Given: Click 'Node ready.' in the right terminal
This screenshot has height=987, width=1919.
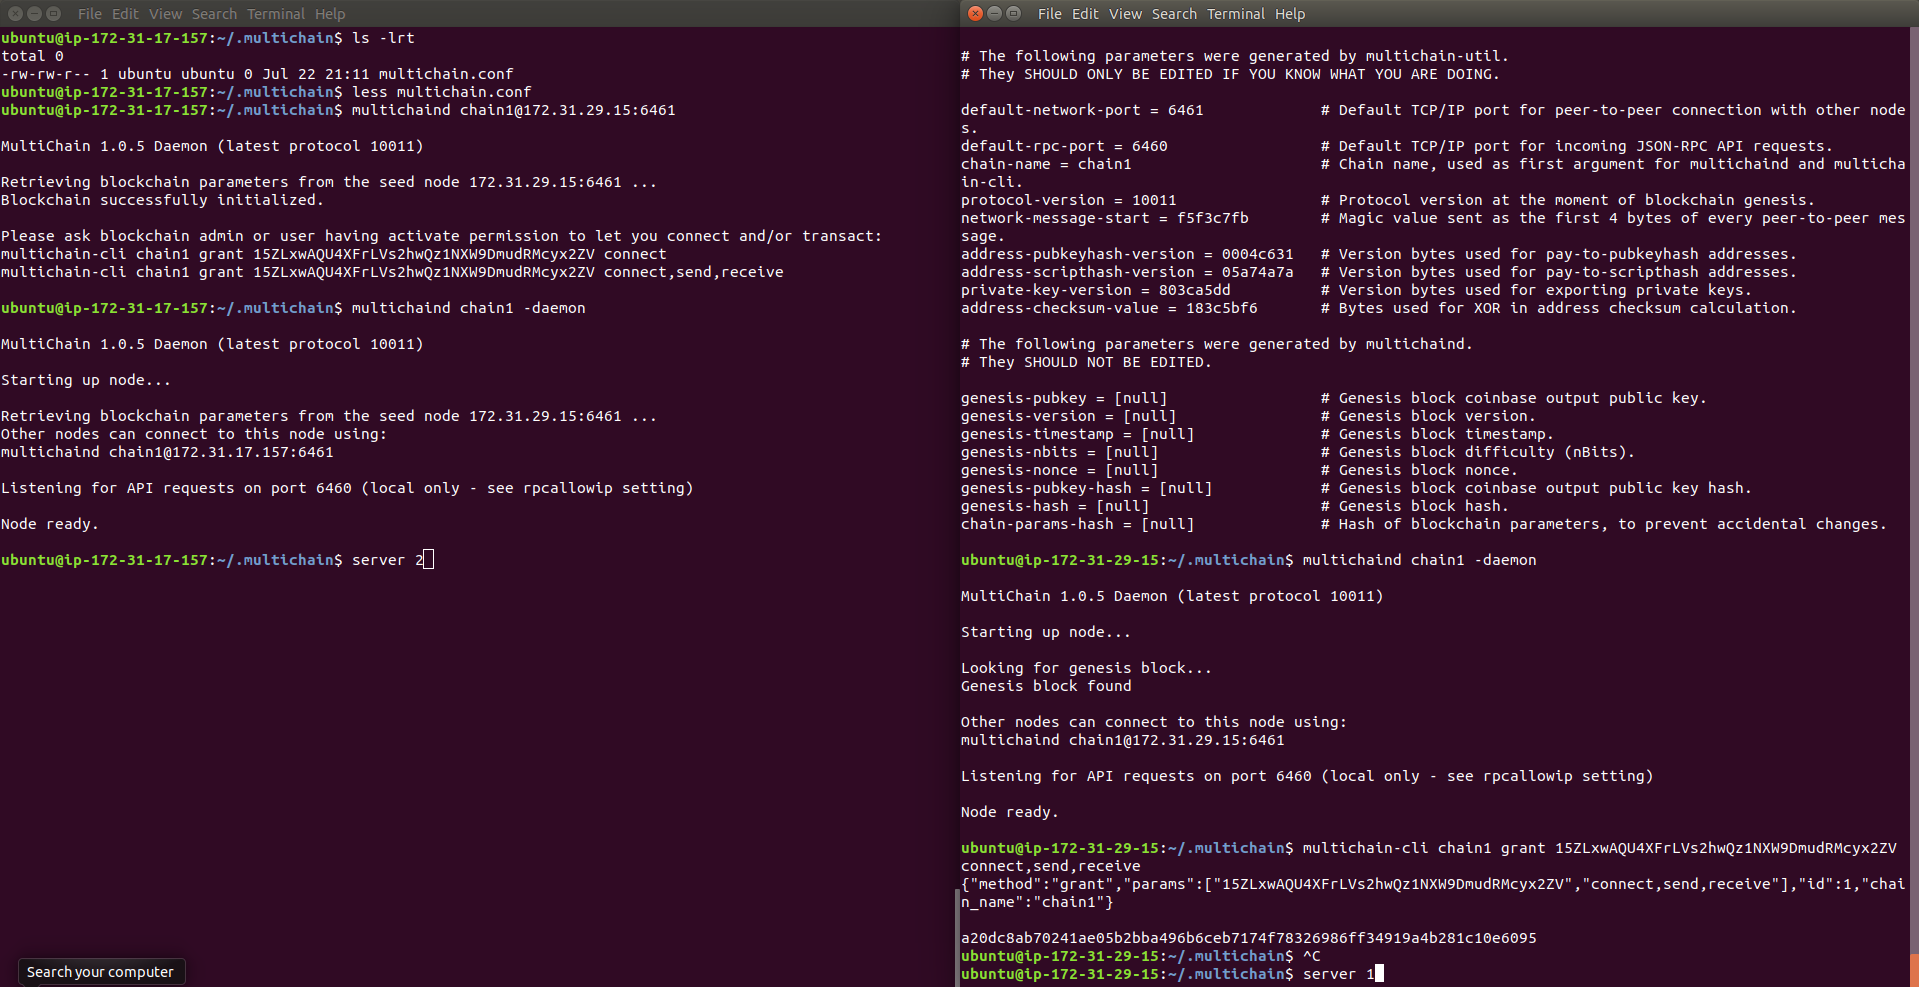Looking at the screenshot, I should [x=1010, y=812].
